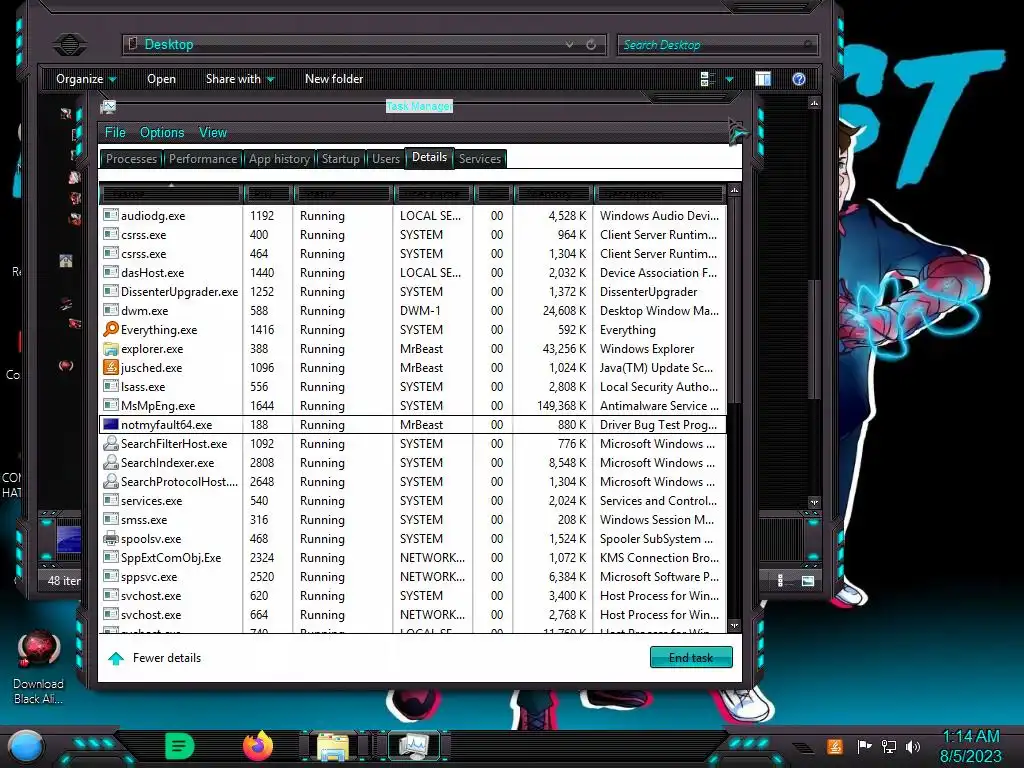Select the DissenterUpgrader.exe process

coord(413,292)
